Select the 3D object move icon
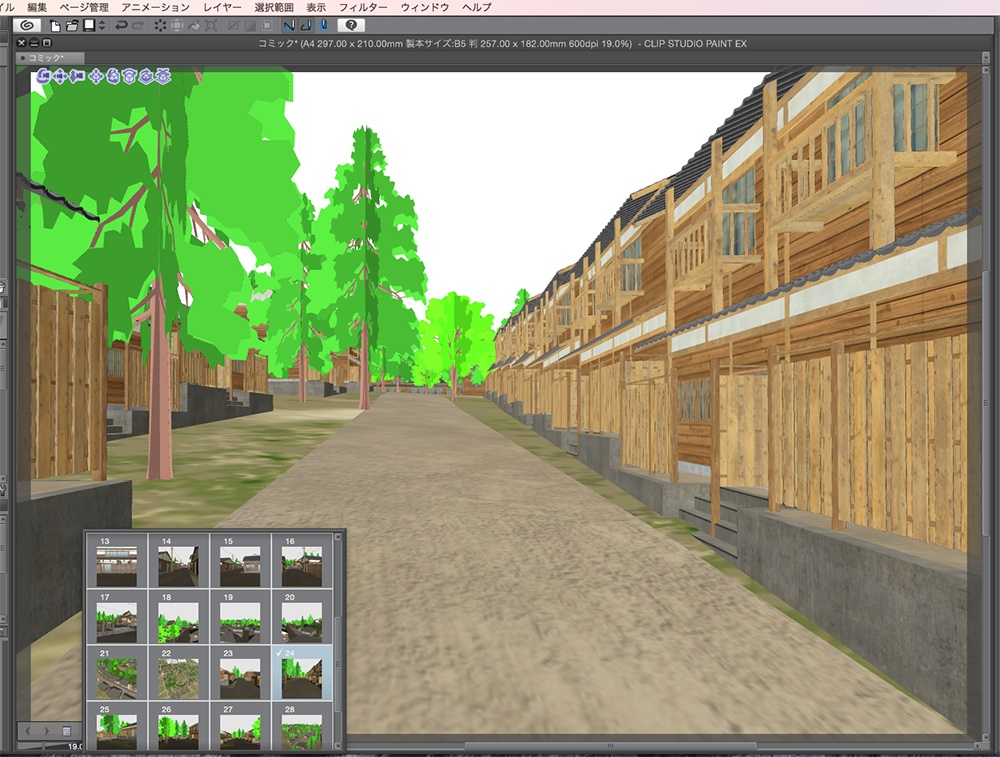The width and height of the screenshot is (1000, 757). tap(96, 76)
